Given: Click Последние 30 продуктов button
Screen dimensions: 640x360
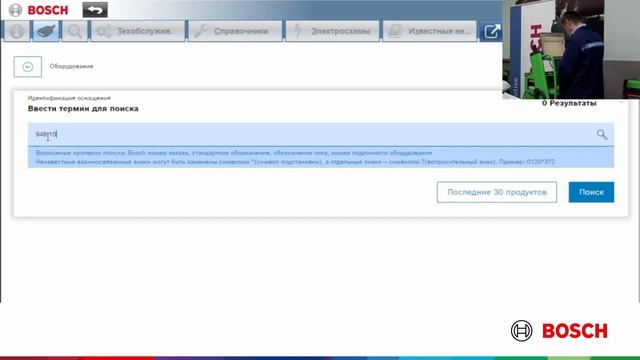Looking at the screenshot, I should click(497, 192).
